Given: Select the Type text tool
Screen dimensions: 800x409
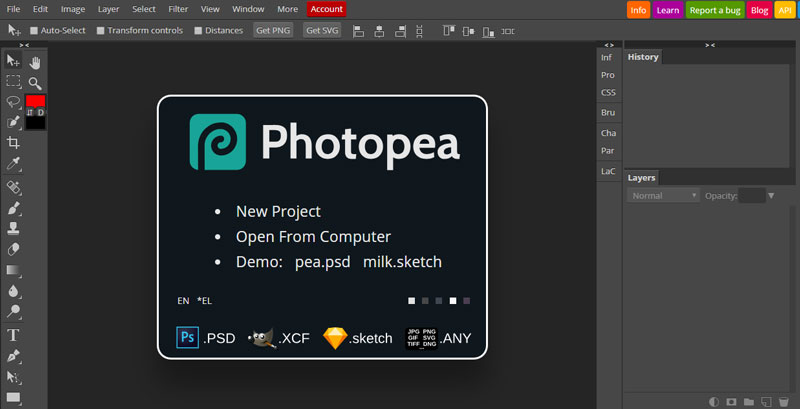Looking at the screenshot, I should (x=13, y=335).
